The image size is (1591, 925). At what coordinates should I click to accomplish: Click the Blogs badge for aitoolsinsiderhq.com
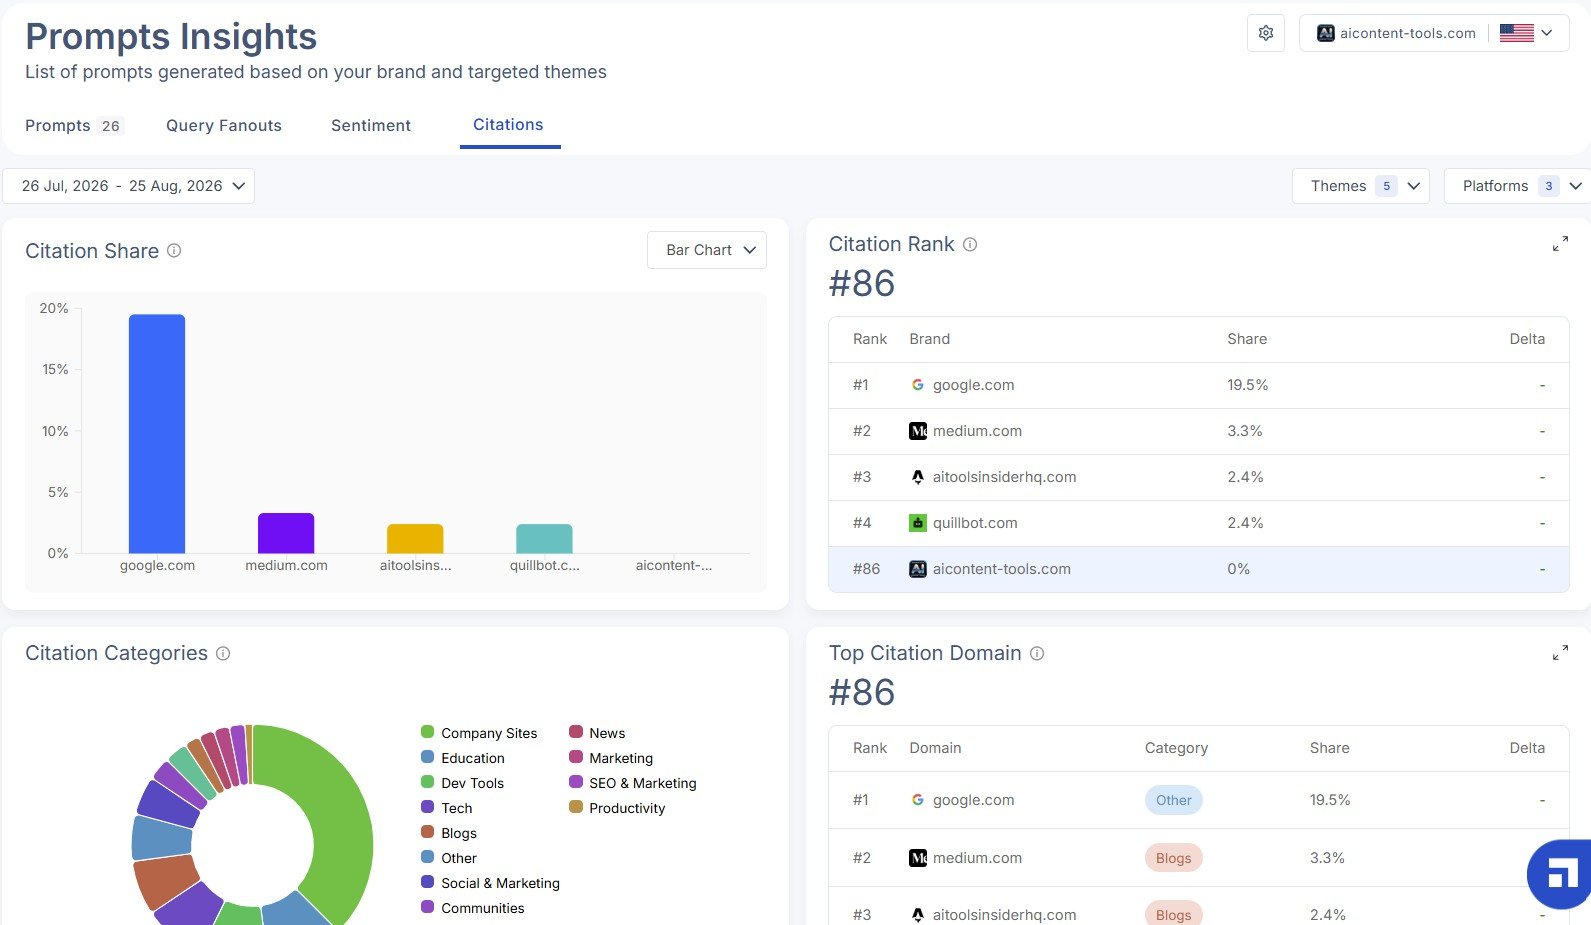click(x=1173, y=914)
